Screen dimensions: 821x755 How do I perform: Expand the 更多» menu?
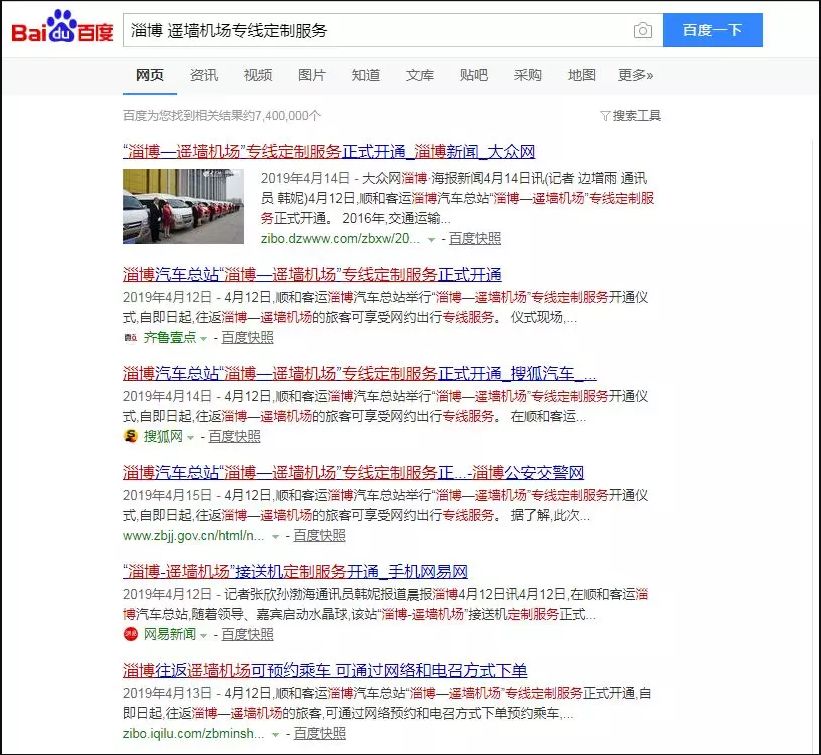pyautogui.click(x=636, y=75)
